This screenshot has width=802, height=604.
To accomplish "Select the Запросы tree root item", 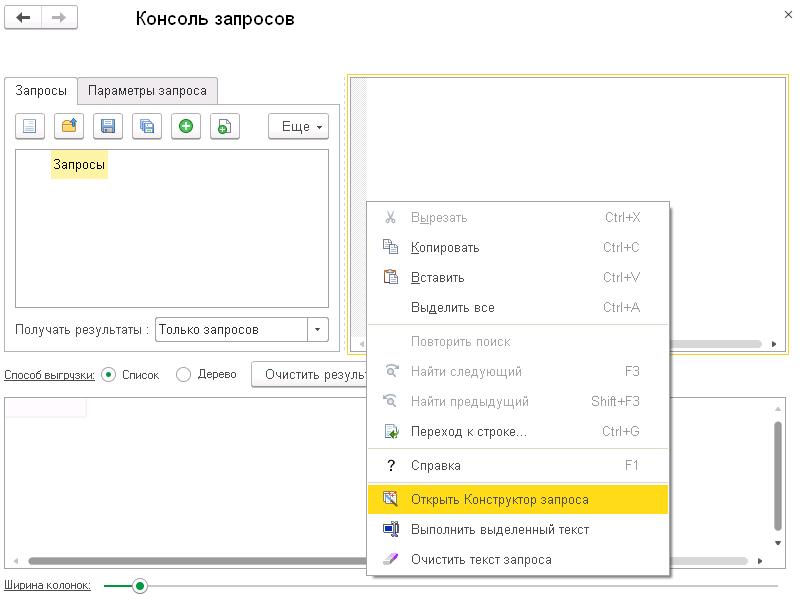I will pos(79,165).
